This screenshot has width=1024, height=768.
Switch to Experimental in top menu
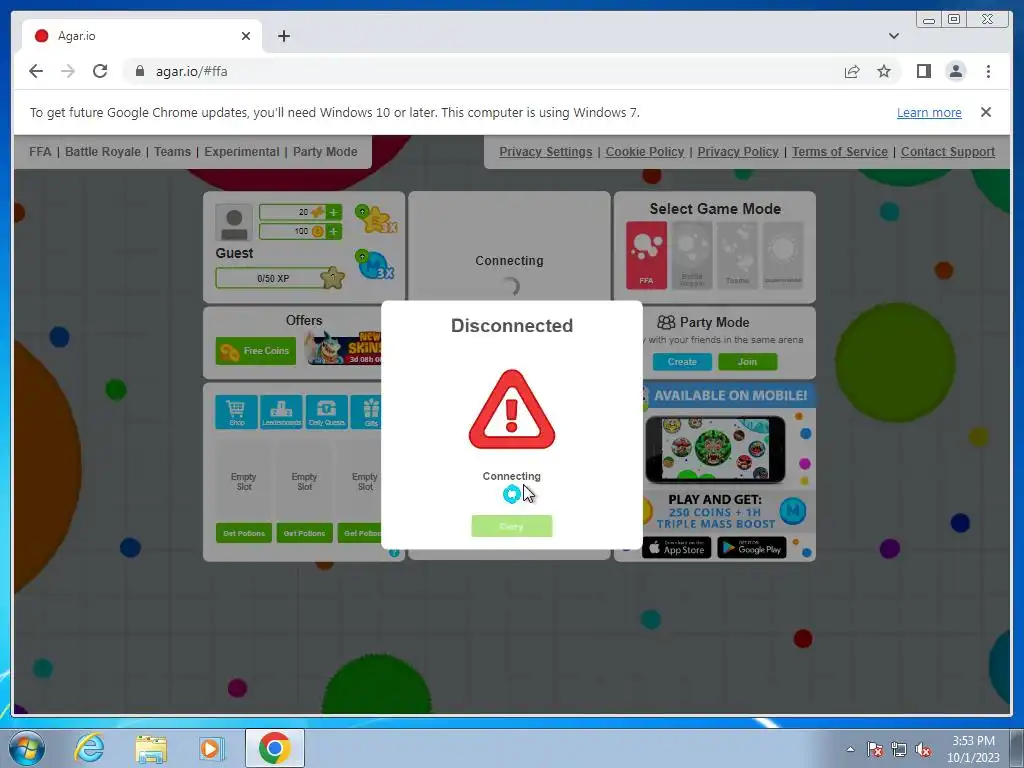[x=242, y=152]
